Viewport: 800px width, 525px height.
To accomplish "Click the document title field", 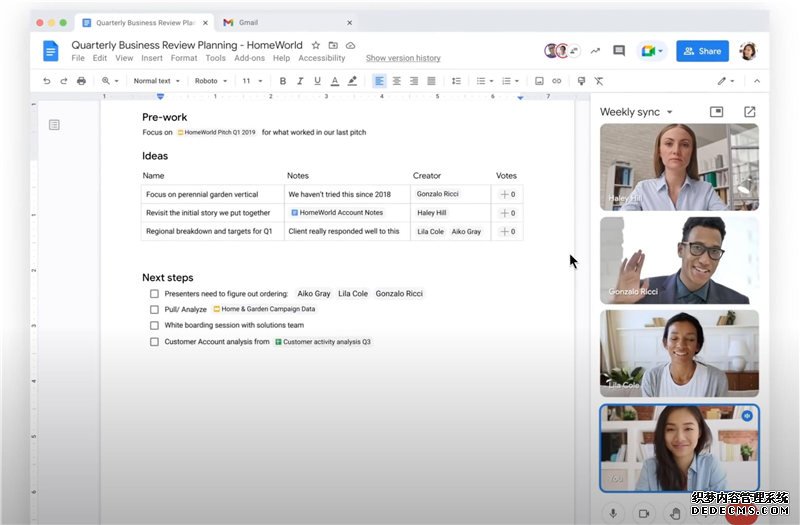I will tap(187, 45).
